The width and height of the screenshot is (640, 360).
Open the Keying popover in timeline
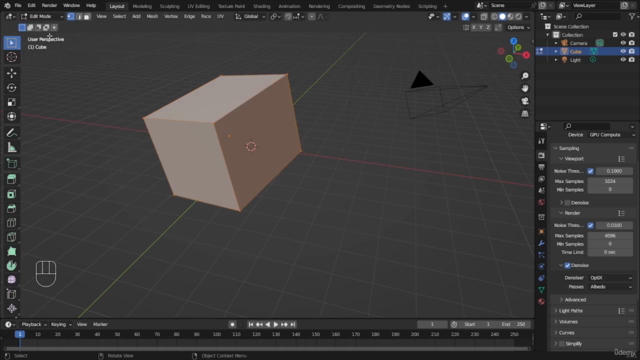pos(61,324)
